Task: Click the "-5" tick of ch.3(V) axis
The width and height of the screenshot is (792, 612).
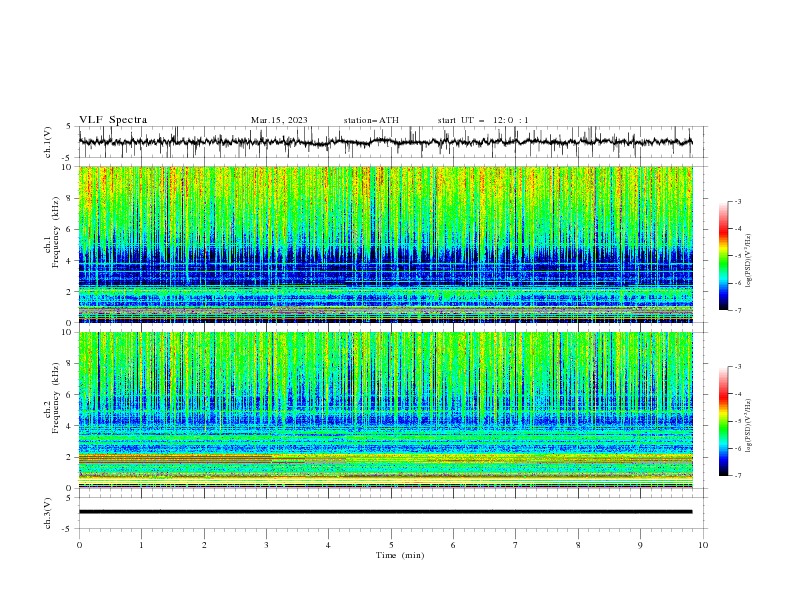Action: pyautogui.click(x=68, y=529)
